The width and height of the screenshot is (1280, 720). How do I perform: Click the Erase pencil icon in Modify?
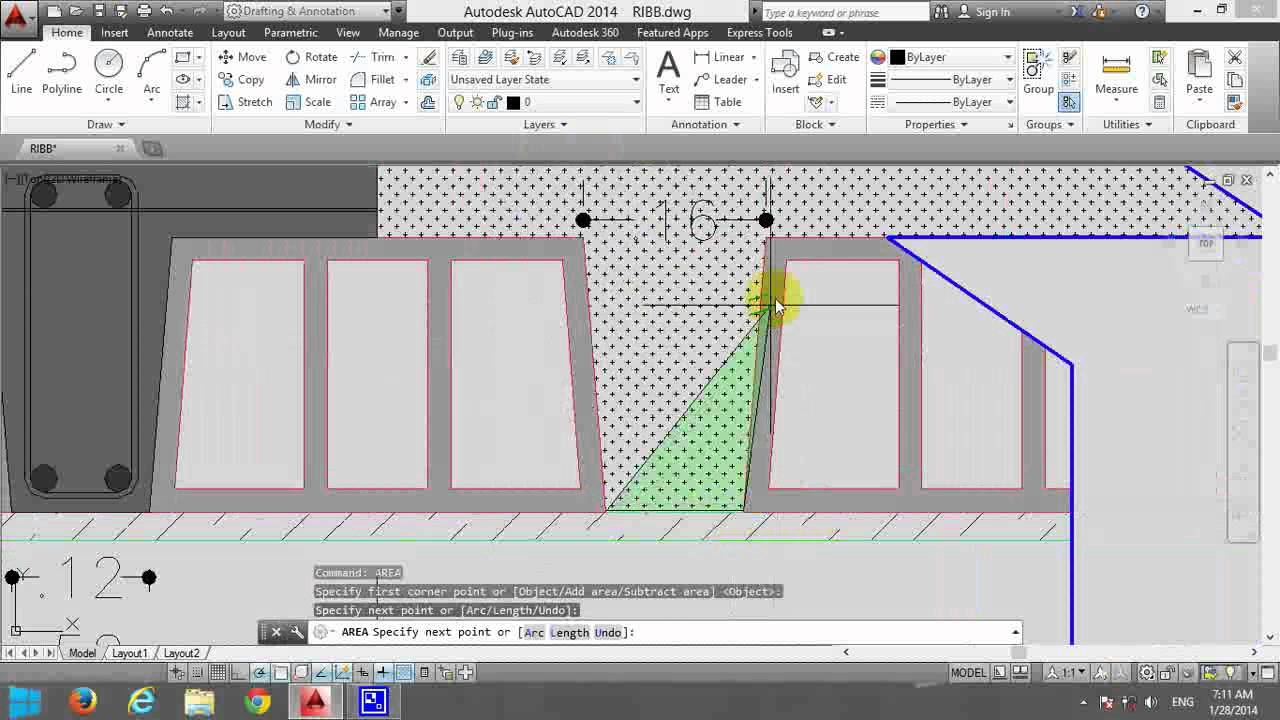[x=429, y=57]
